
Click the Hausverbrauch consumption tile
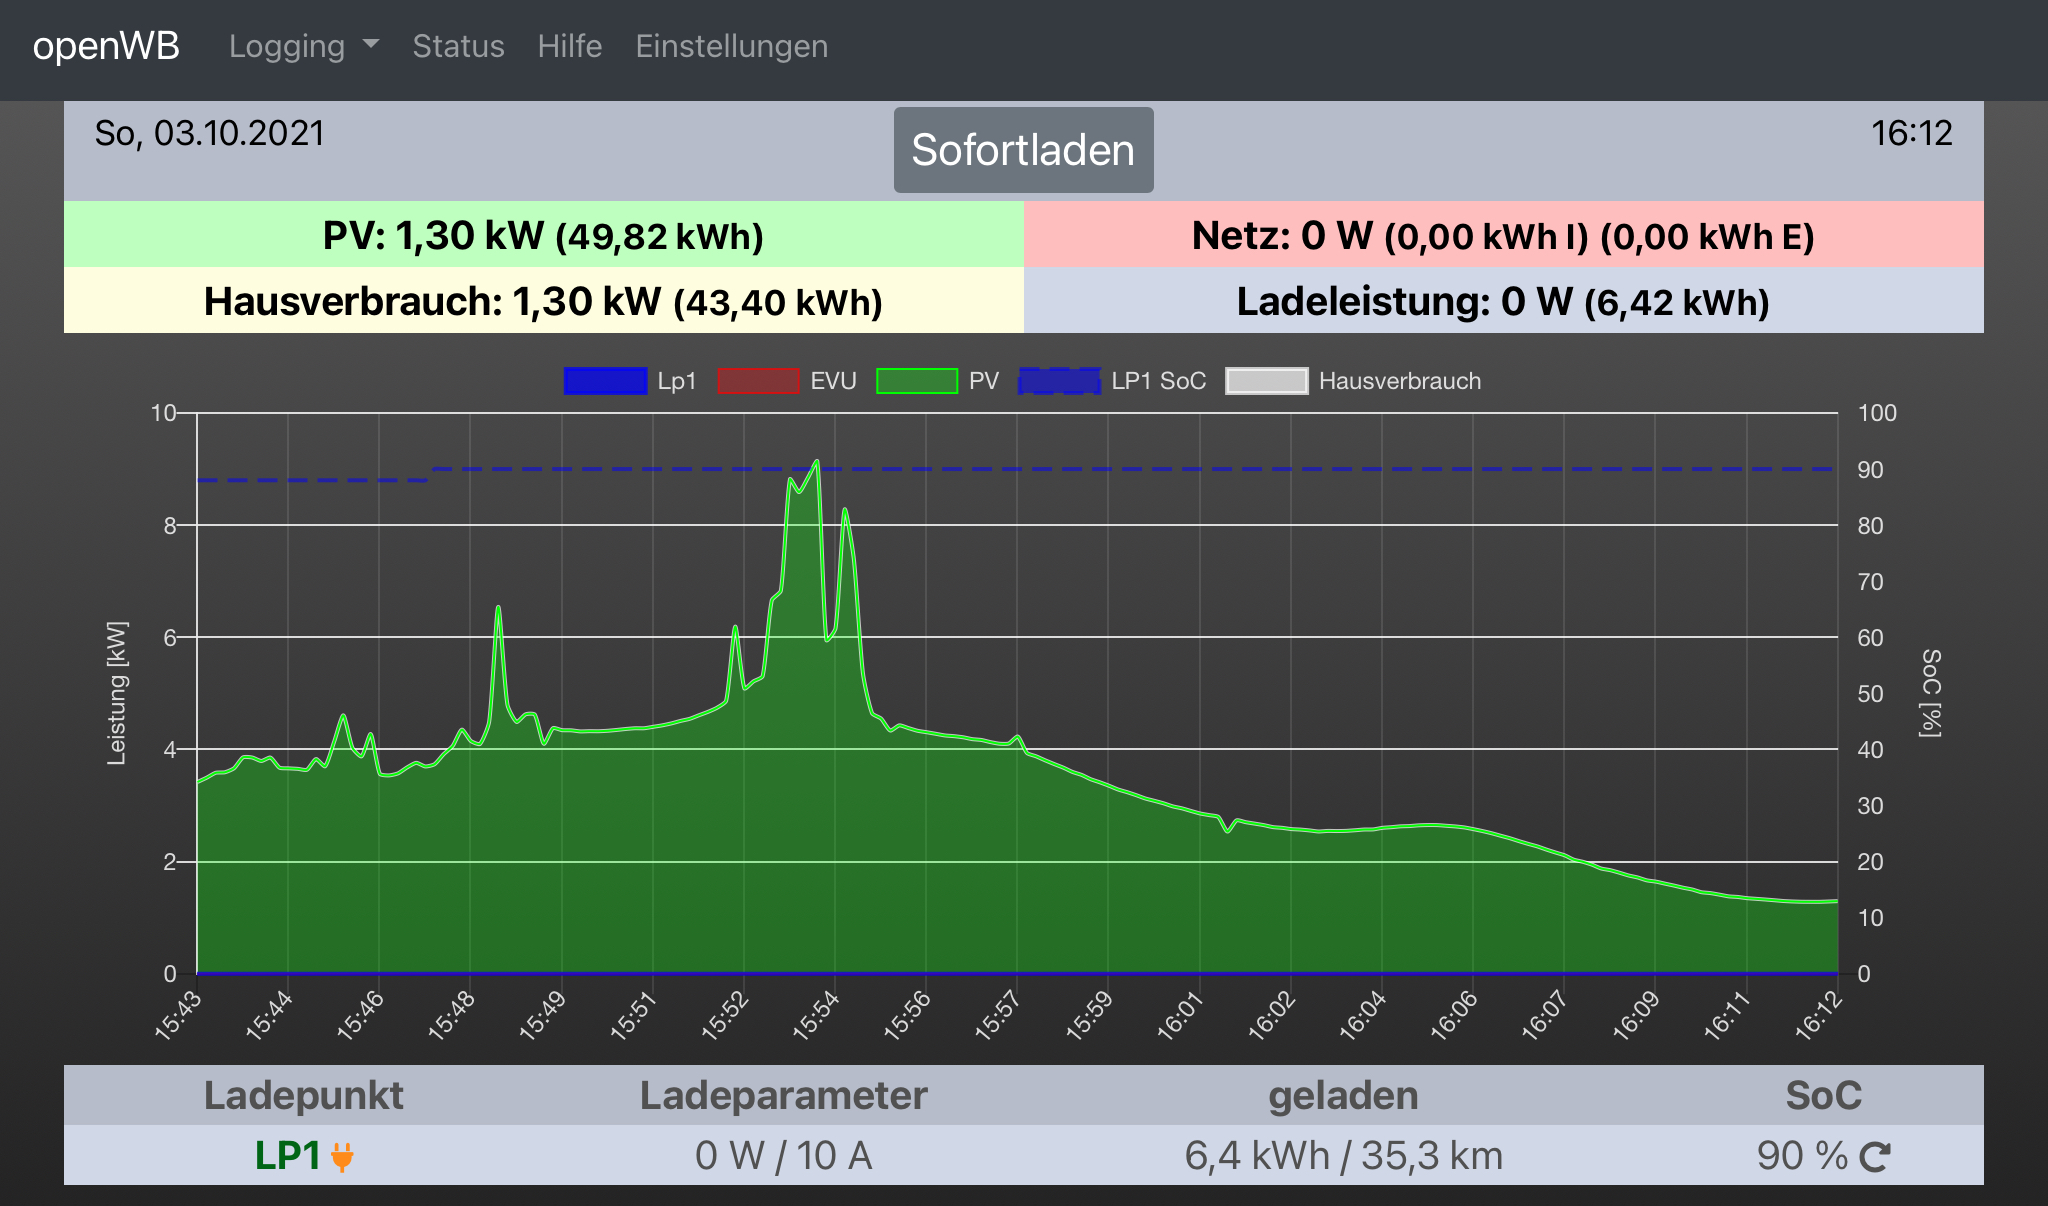(543, 301)
